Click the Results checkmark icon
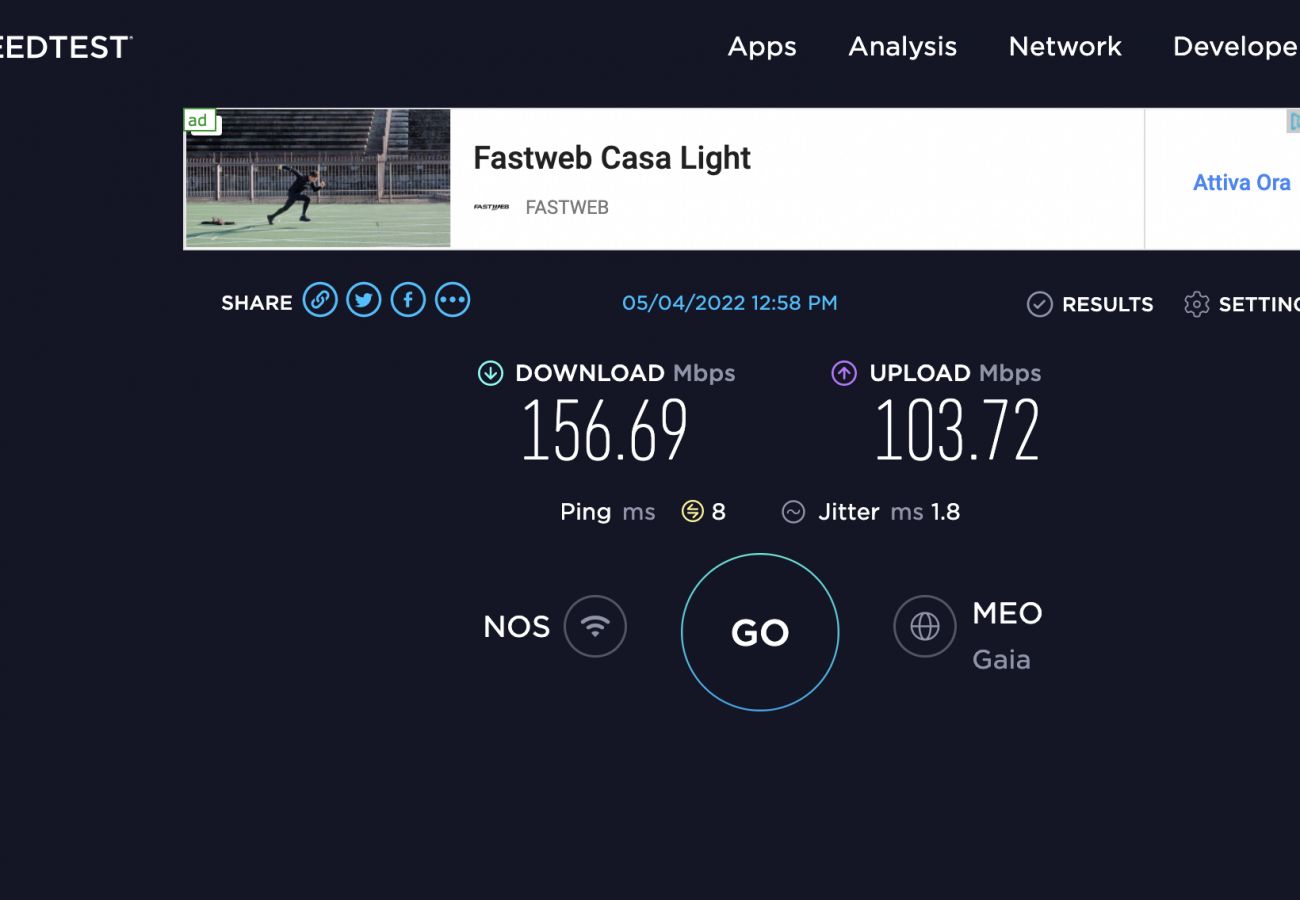Image resolution: width=1300 pixels, height=900 pixels. [x=1040, y=304]
